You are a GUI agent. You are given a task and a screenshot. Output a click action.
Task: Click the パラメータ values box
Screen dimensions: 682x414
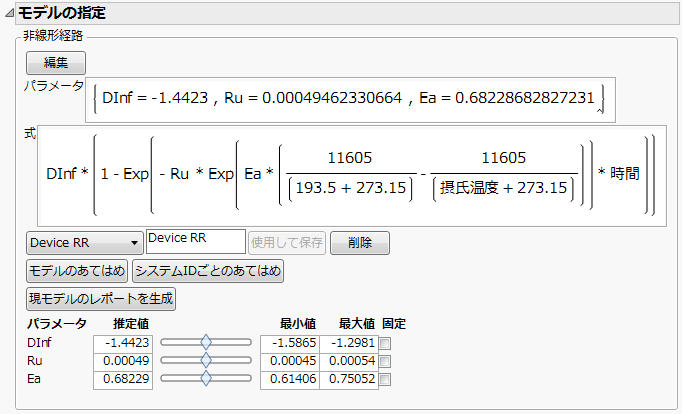pos(349,98)
